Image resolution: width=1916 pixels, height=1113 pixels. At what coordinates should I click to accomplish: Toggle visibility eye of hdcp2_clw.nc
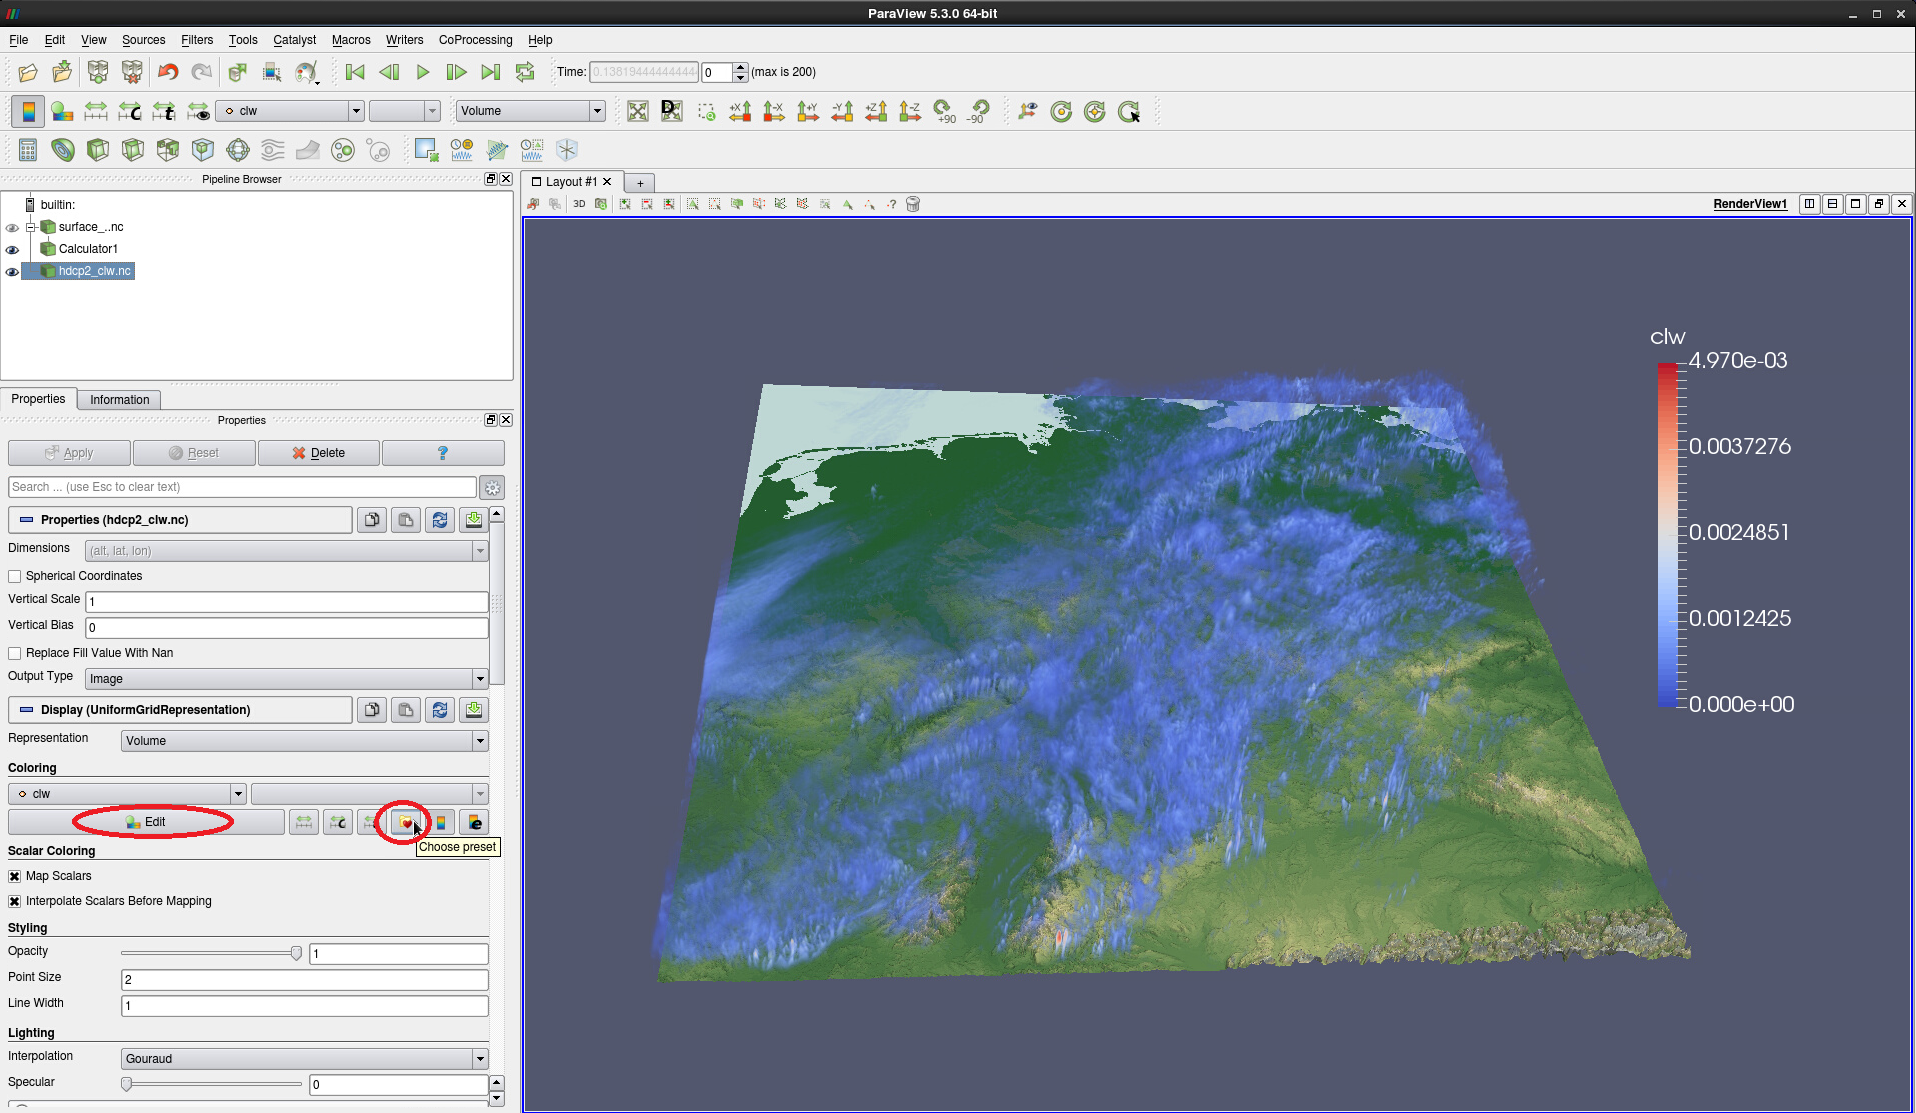tap(12, 272)
